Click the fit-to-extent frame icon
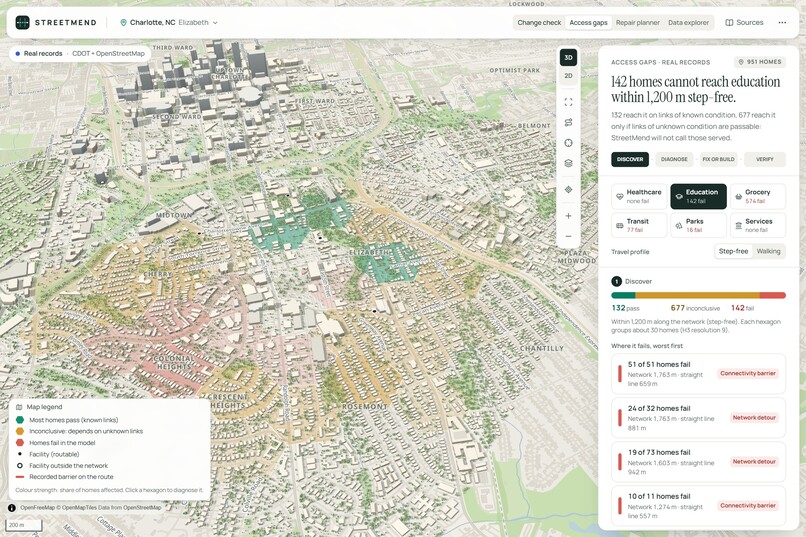The width and height of the screenshot is (806, 537). tap(568, 102)
